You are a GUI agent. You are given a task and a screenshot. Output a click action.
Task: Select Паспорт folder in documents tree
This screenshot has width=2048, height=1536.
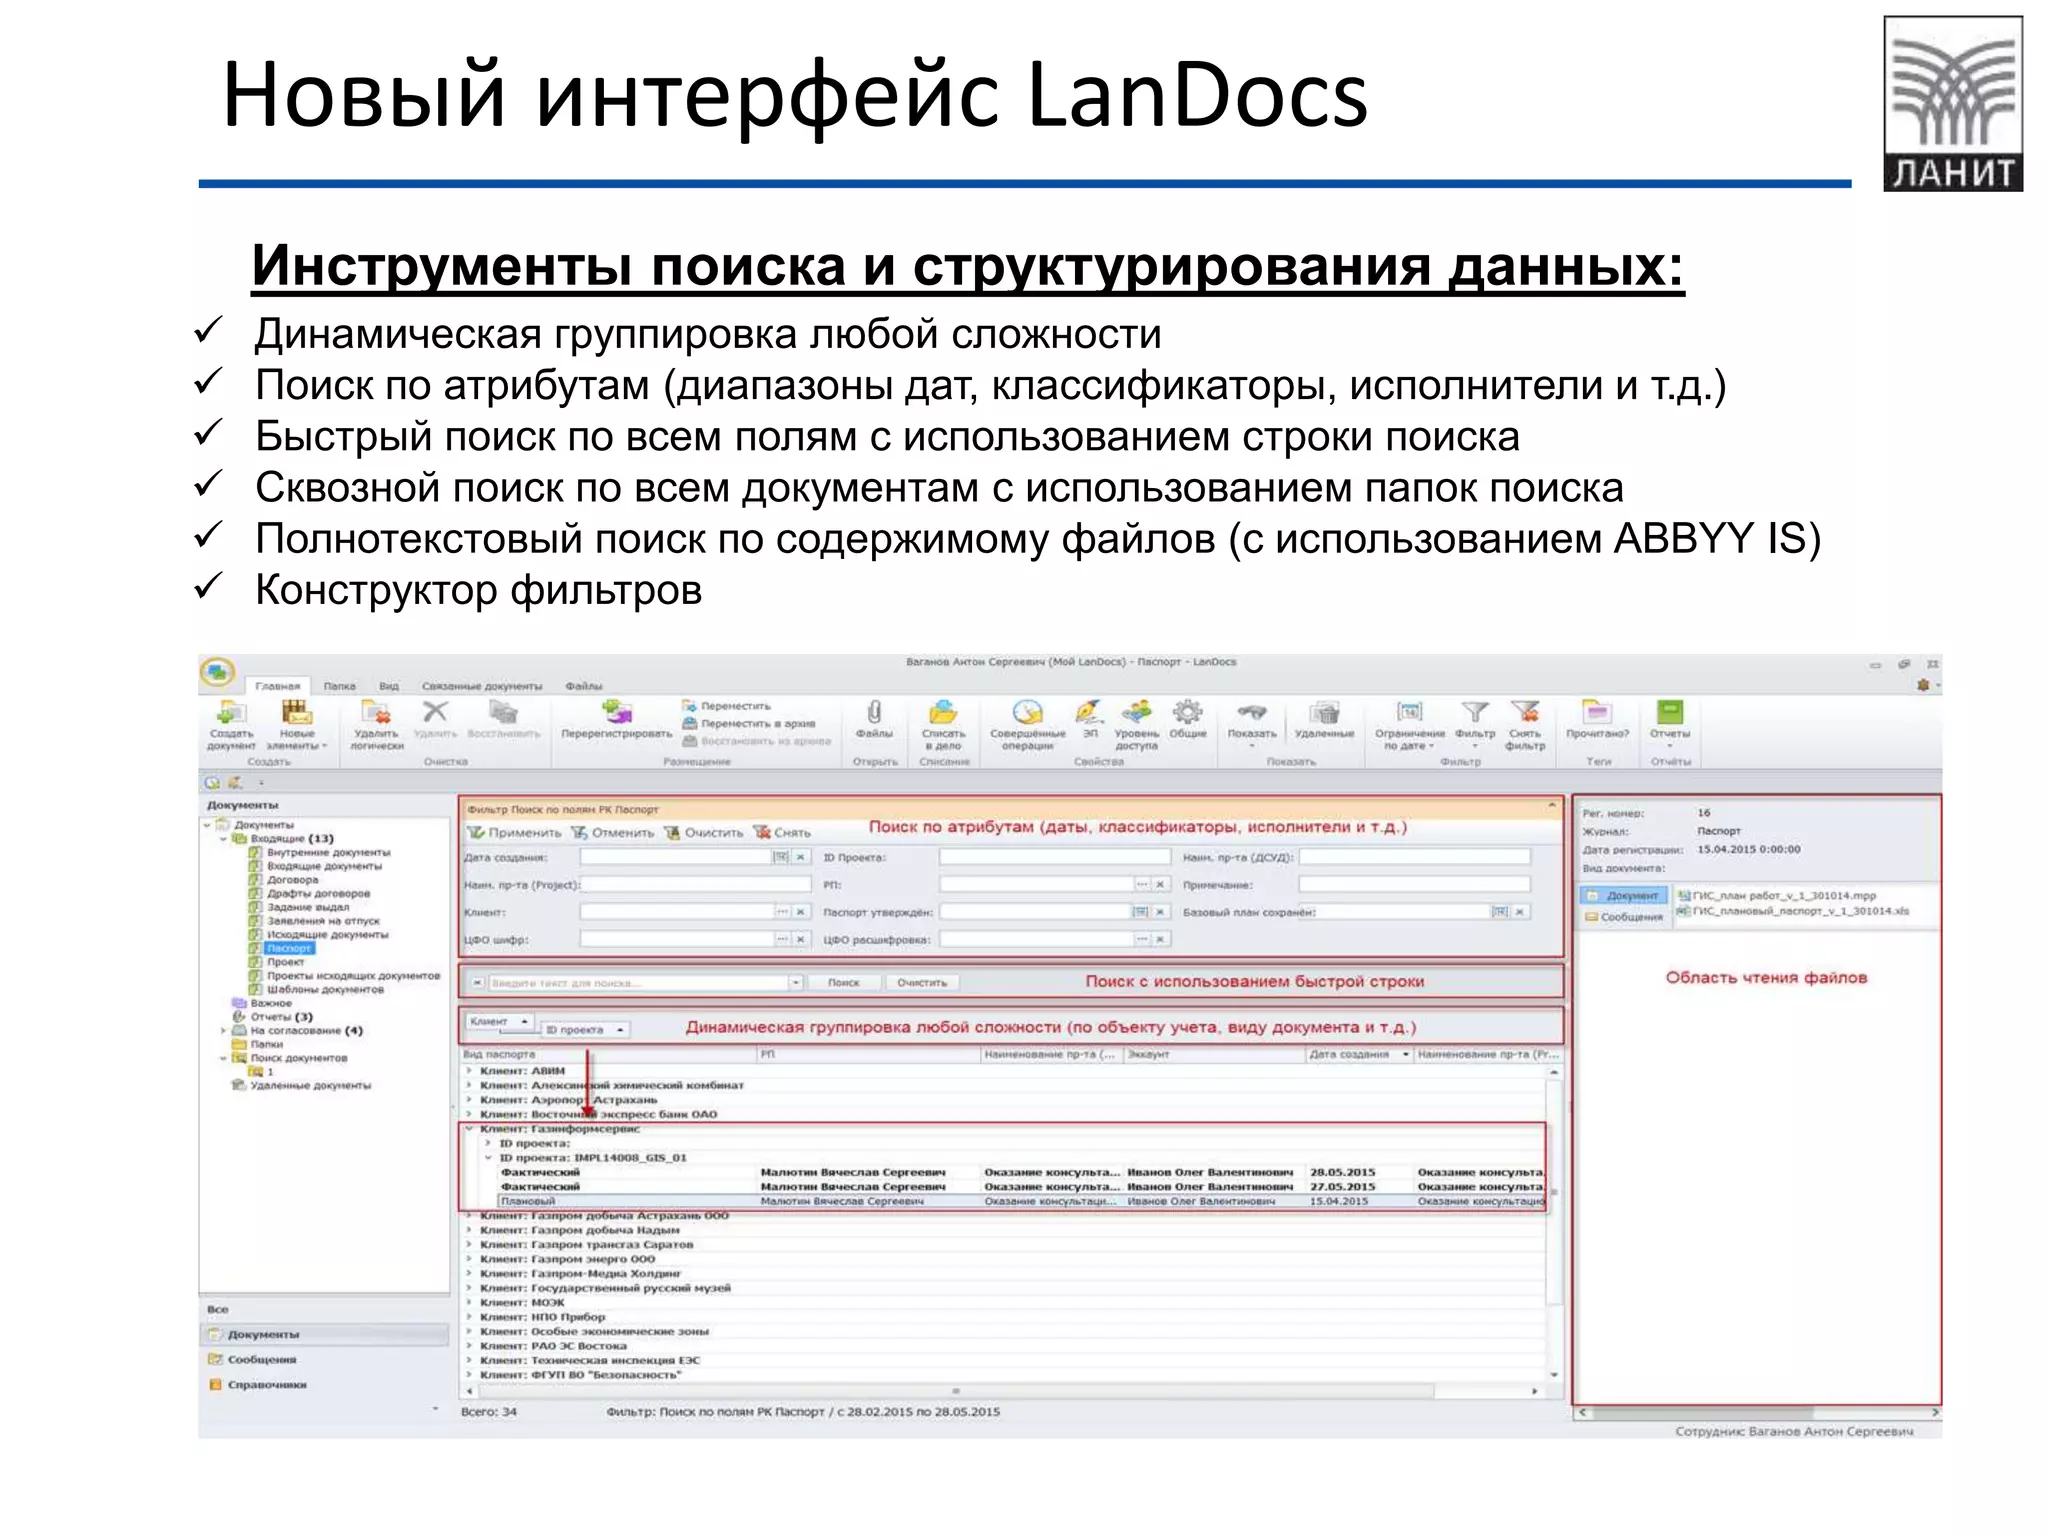coord(289,948)
